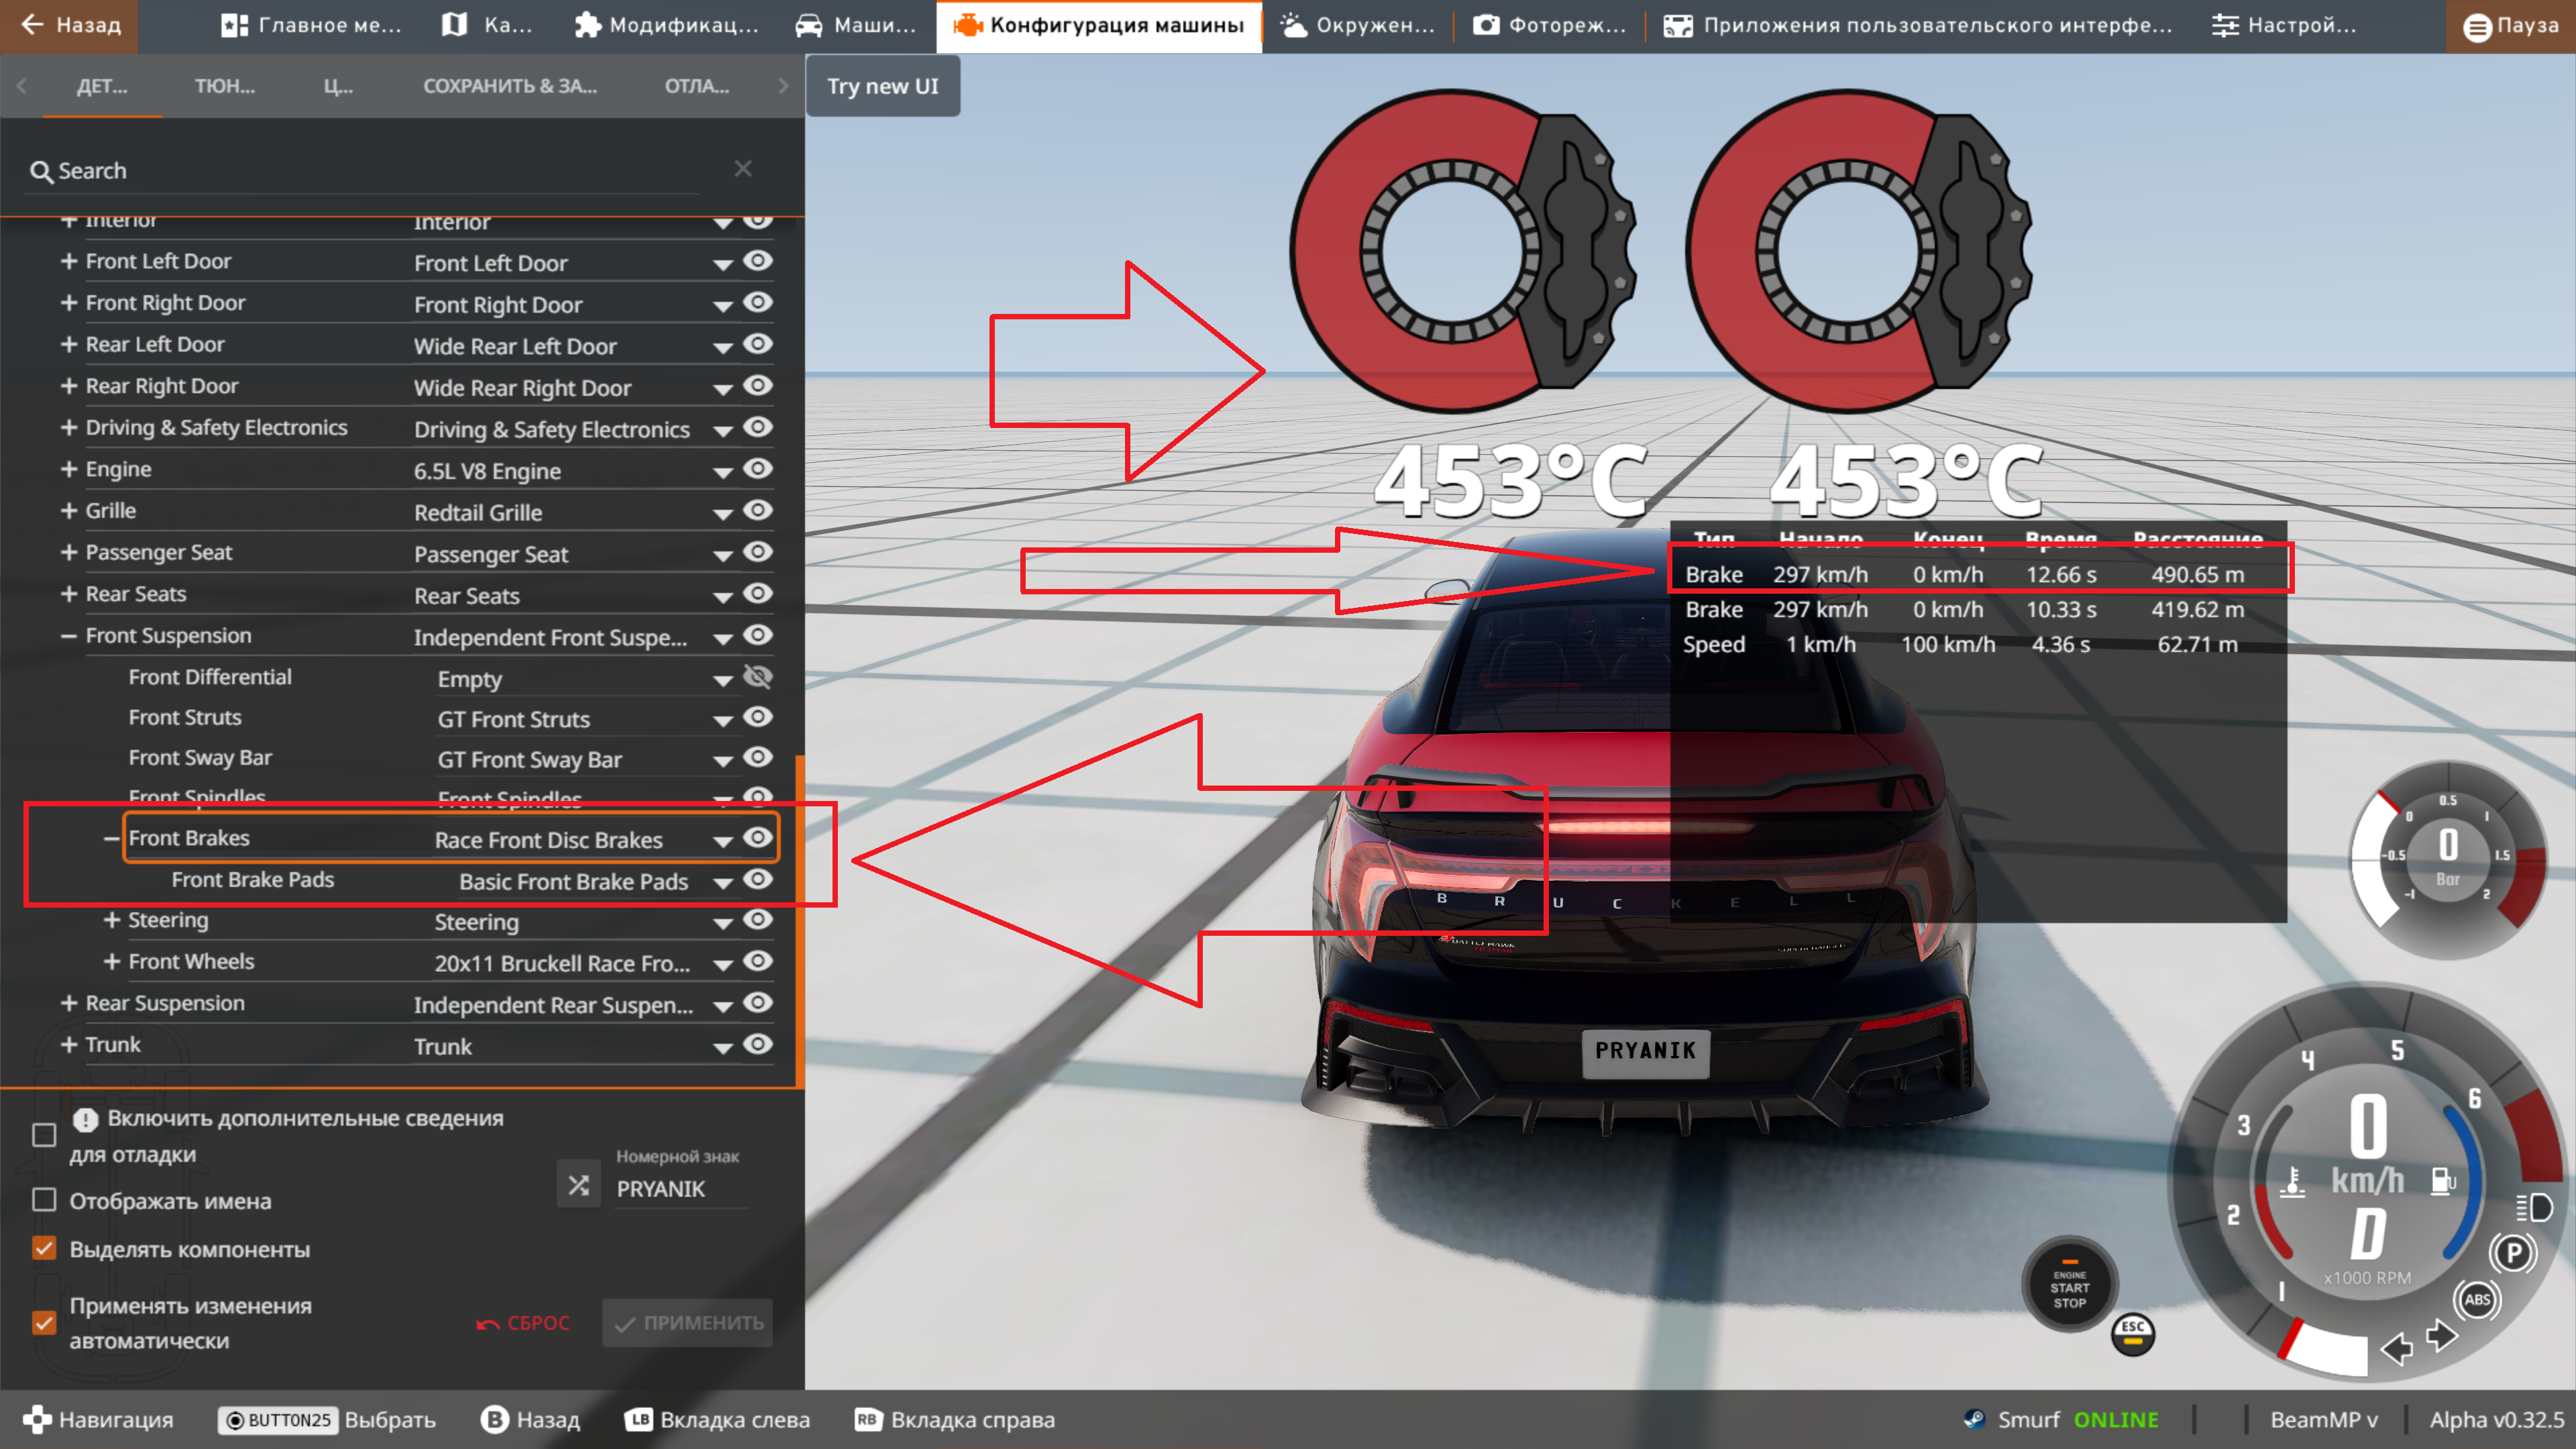
Task: Uncheck Выделять компоненты checkbox
Action: coord(44,1248)
